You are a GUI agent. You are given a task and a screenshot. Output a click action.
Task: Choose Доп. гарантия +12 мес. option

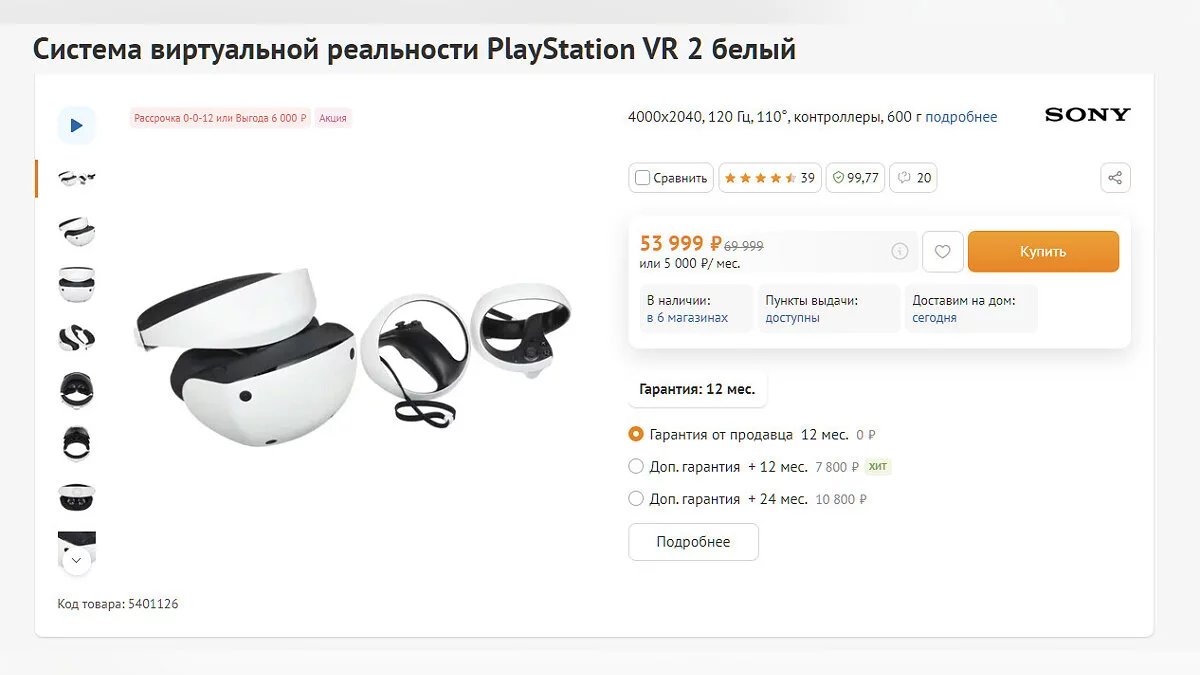coord(636,467)
